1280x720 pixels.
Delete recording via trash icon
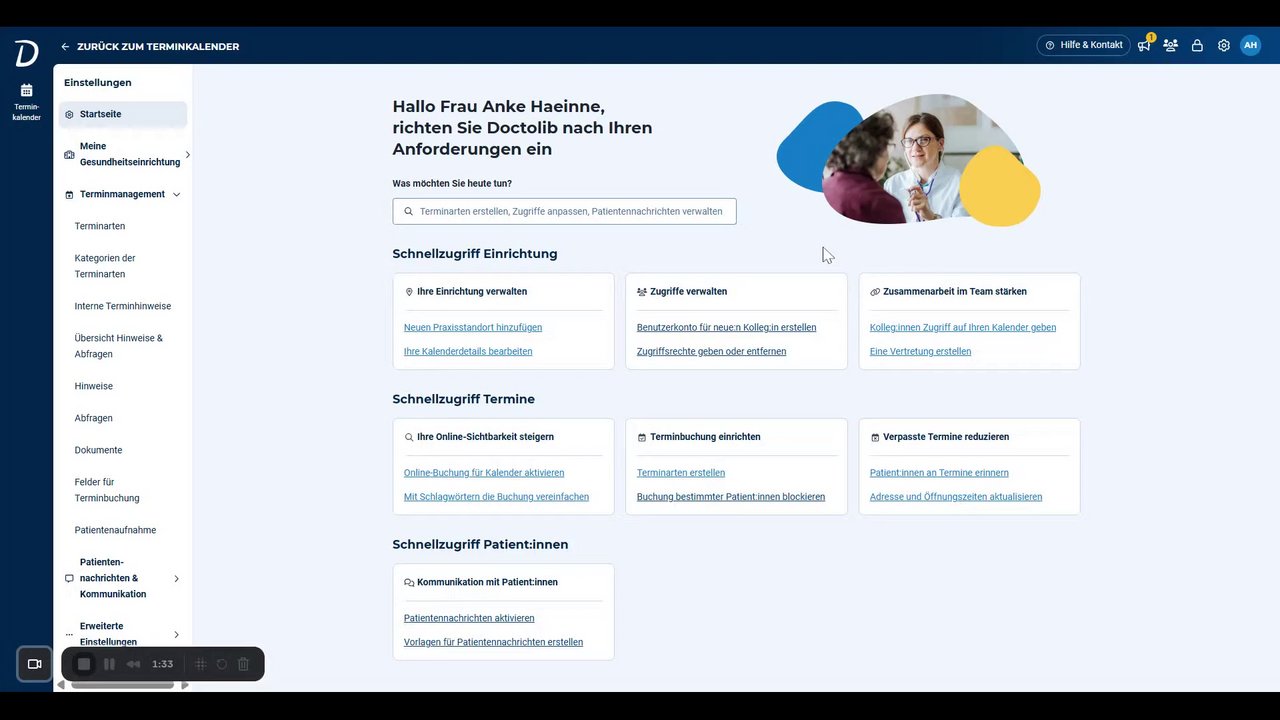[x=243, y=664]
